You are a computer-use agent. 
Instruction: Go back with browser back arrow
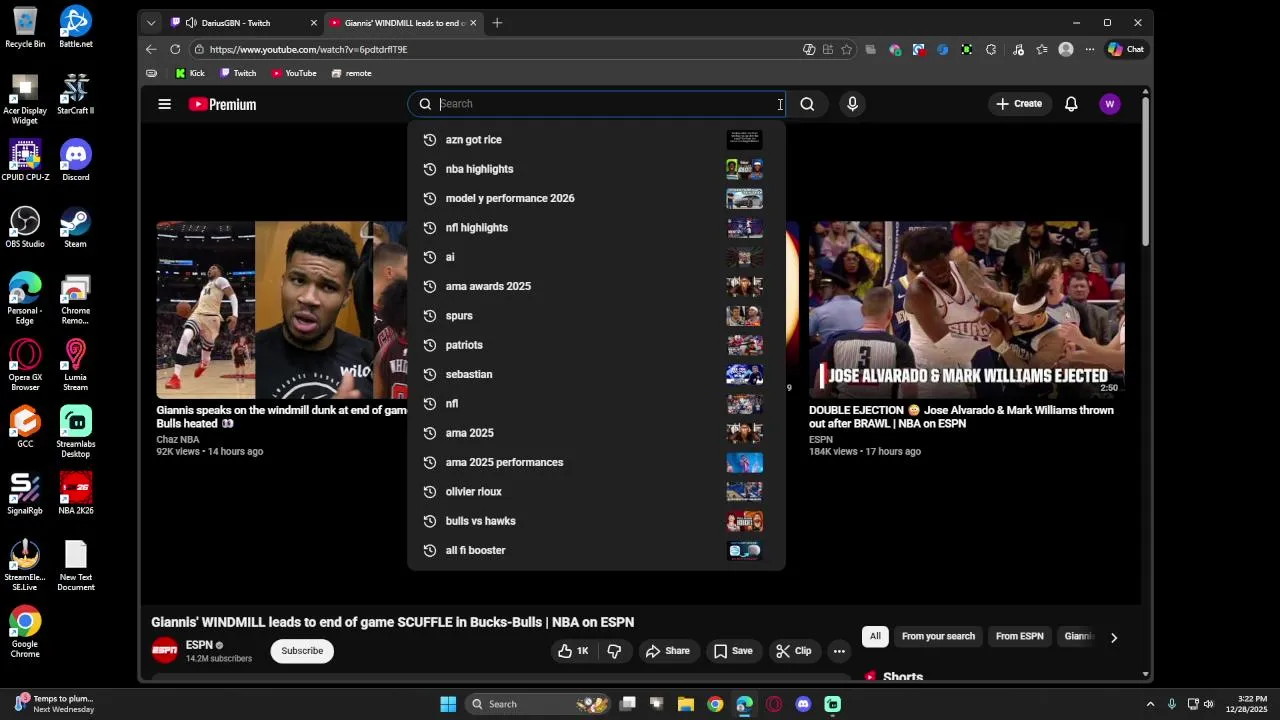click(x=151, y=49)
